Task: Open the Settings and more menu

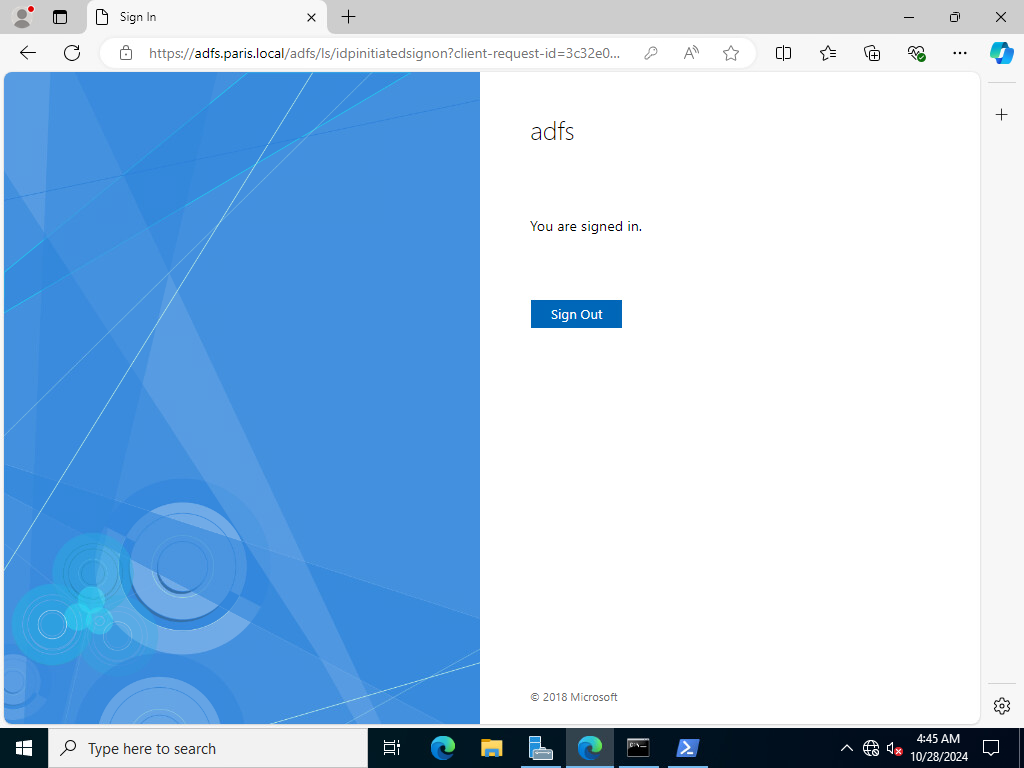Action: (x=959, y=53)
